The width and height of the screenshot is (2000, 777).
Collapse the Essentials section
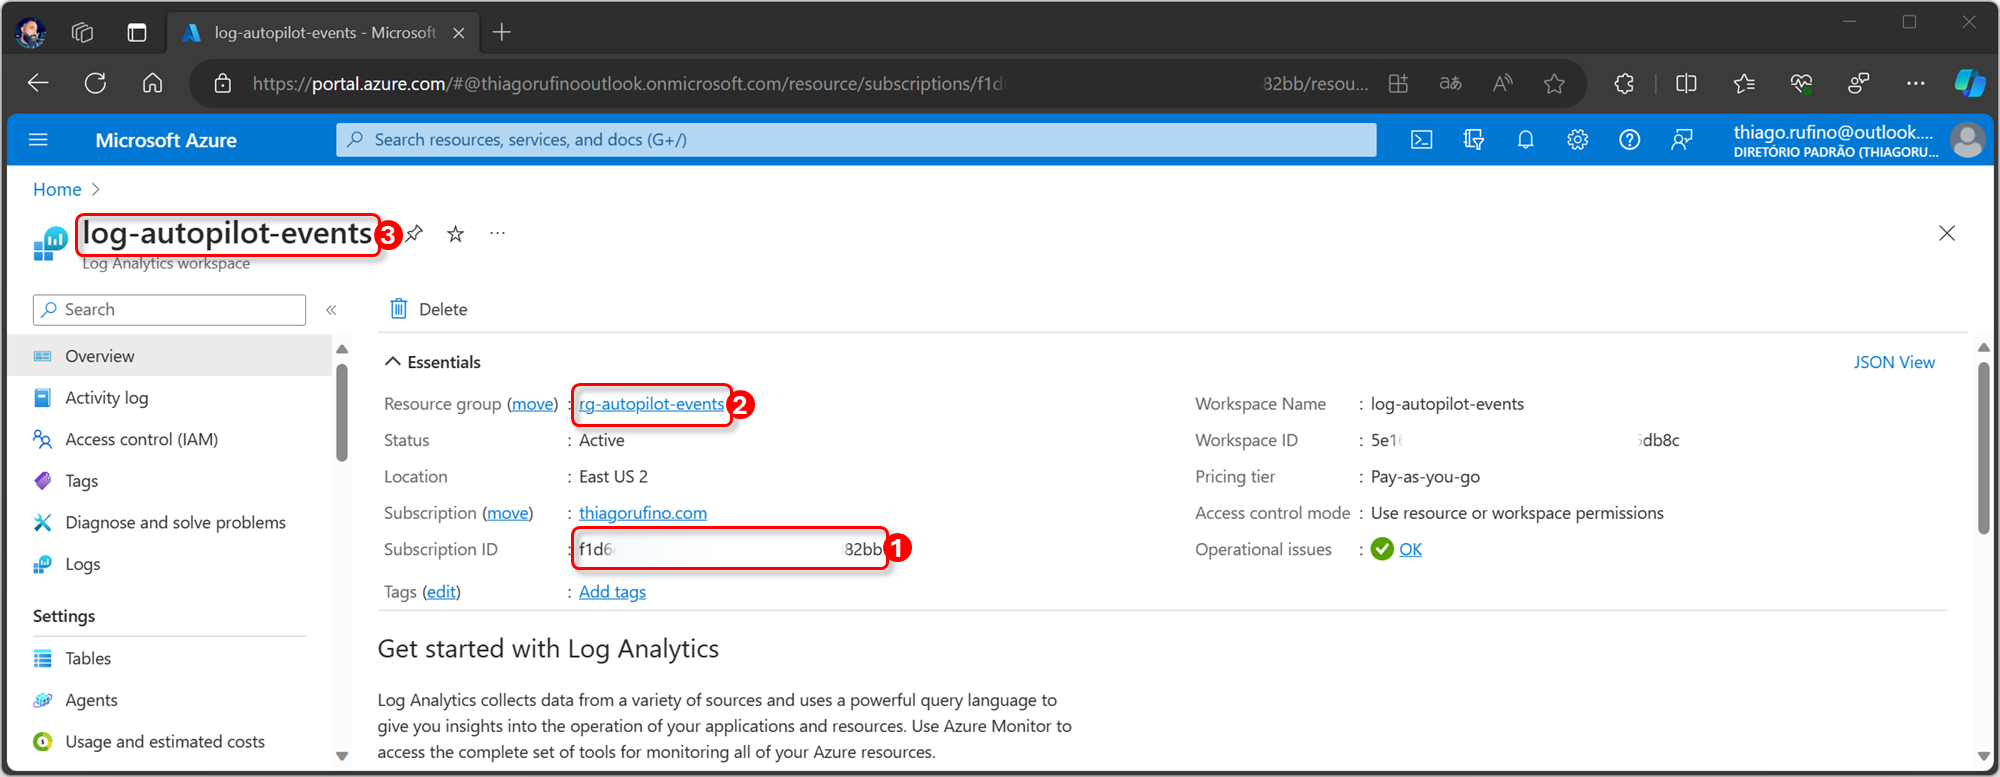(x=393, y=362)
